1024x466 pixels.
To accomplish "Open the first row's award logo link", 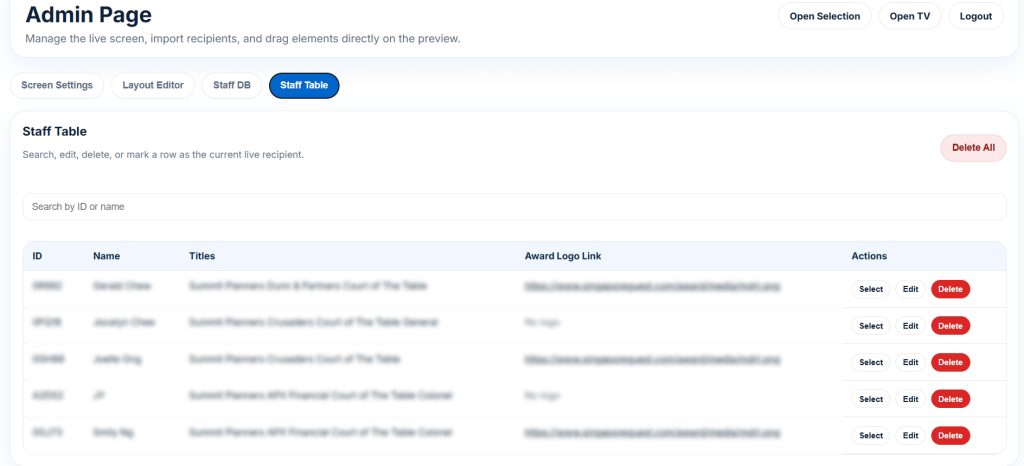I will 652,286.
